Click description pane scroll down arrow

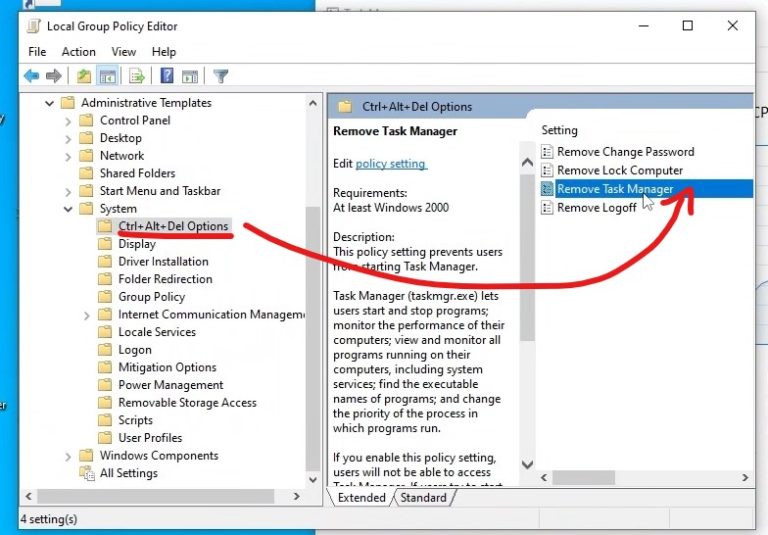(527, 464)
